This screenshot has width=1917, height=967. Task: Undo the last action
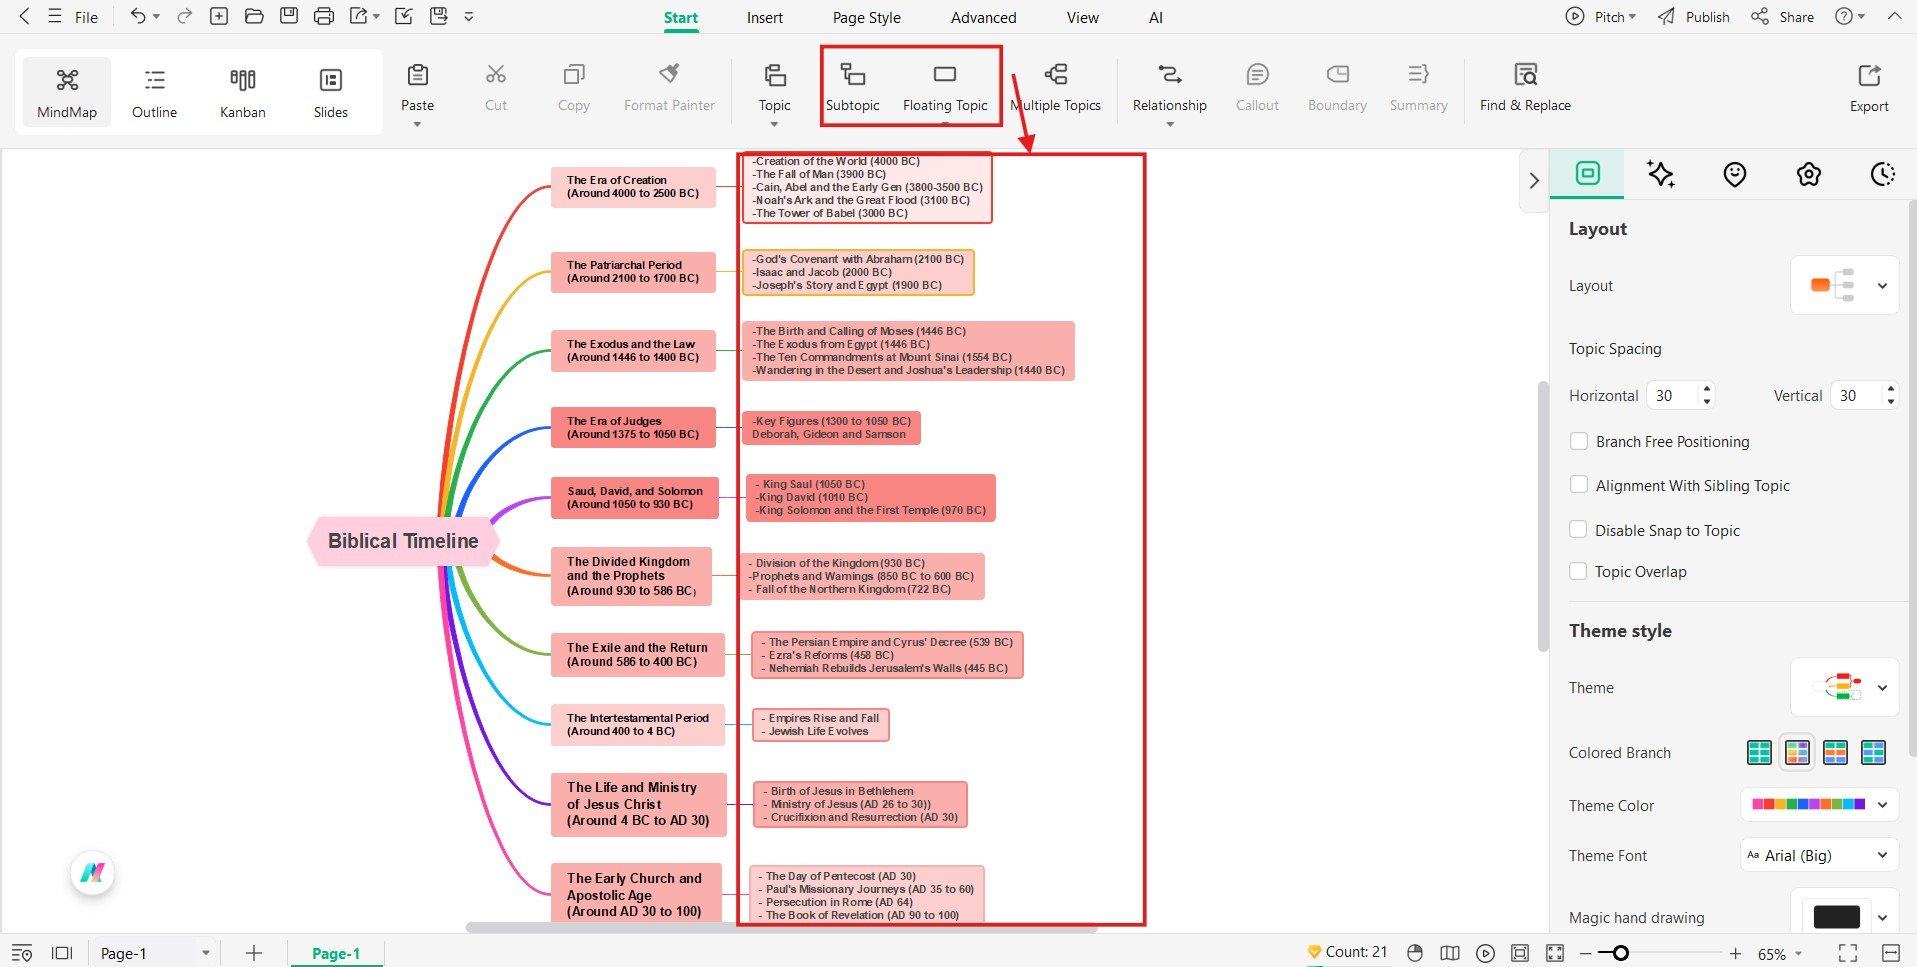tap(138, 16)
